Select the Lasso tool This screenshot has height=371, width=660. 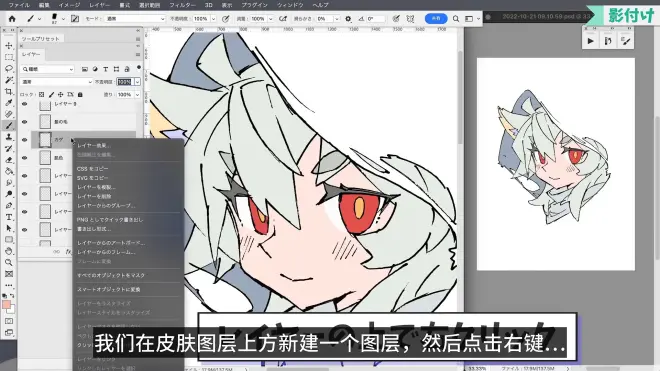coord(8,68)
